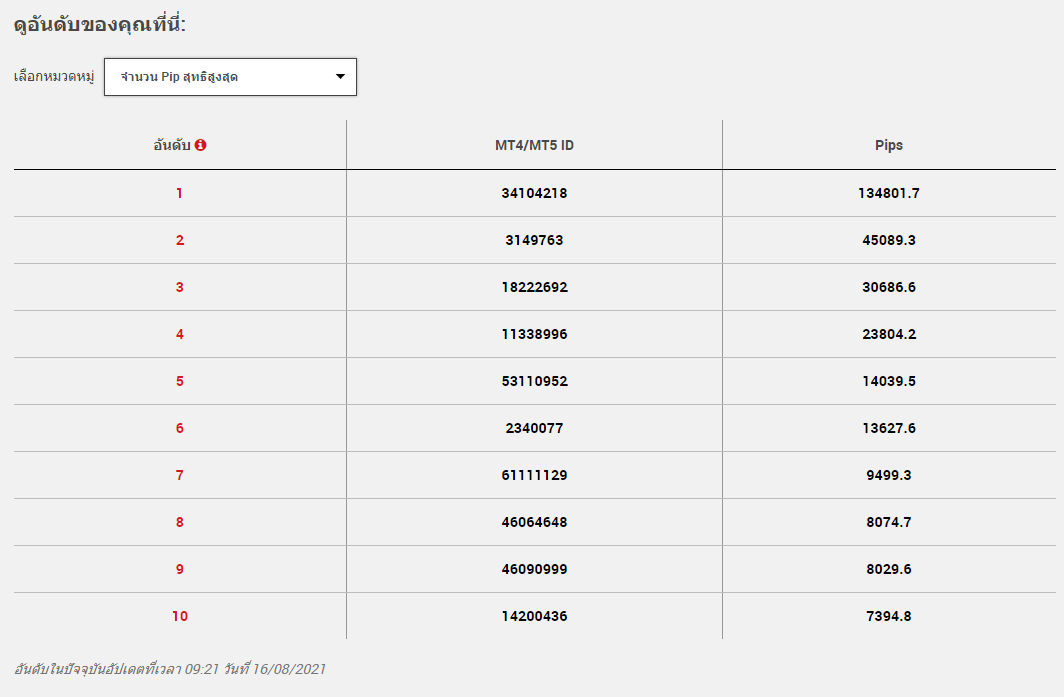Click the update timestamp 09:21 16/08/2021 note
This screenshot has height=697, width=1064.
click(x=170, y=669)
